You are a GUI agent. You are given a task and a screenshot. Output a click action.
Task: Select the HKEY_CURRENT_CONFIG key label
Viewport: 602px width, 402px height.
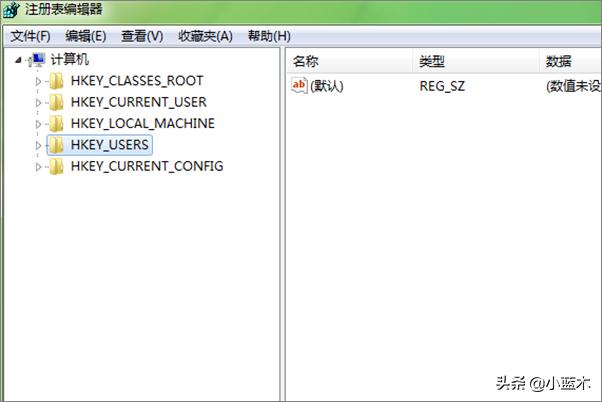pos(147,166)
